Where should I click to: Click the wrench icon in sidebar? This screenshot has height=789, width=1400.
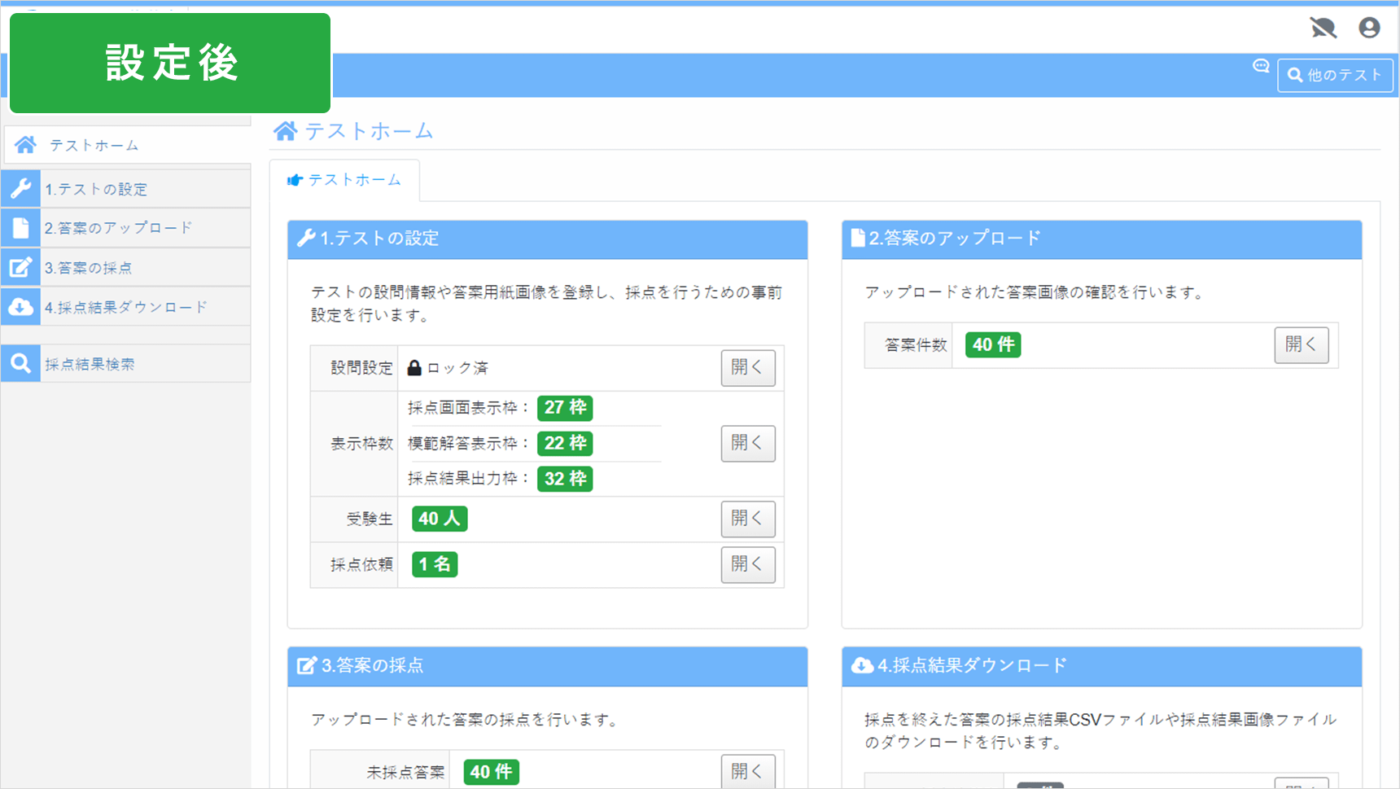point(20,189)
